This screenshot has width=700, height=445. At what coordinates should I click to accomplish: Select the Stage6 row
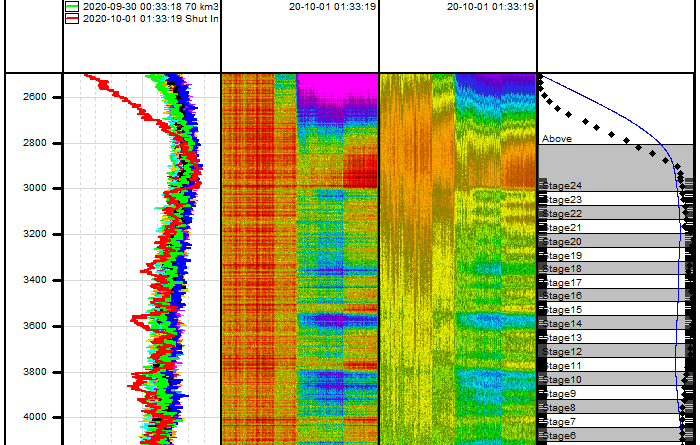point(616,435)
